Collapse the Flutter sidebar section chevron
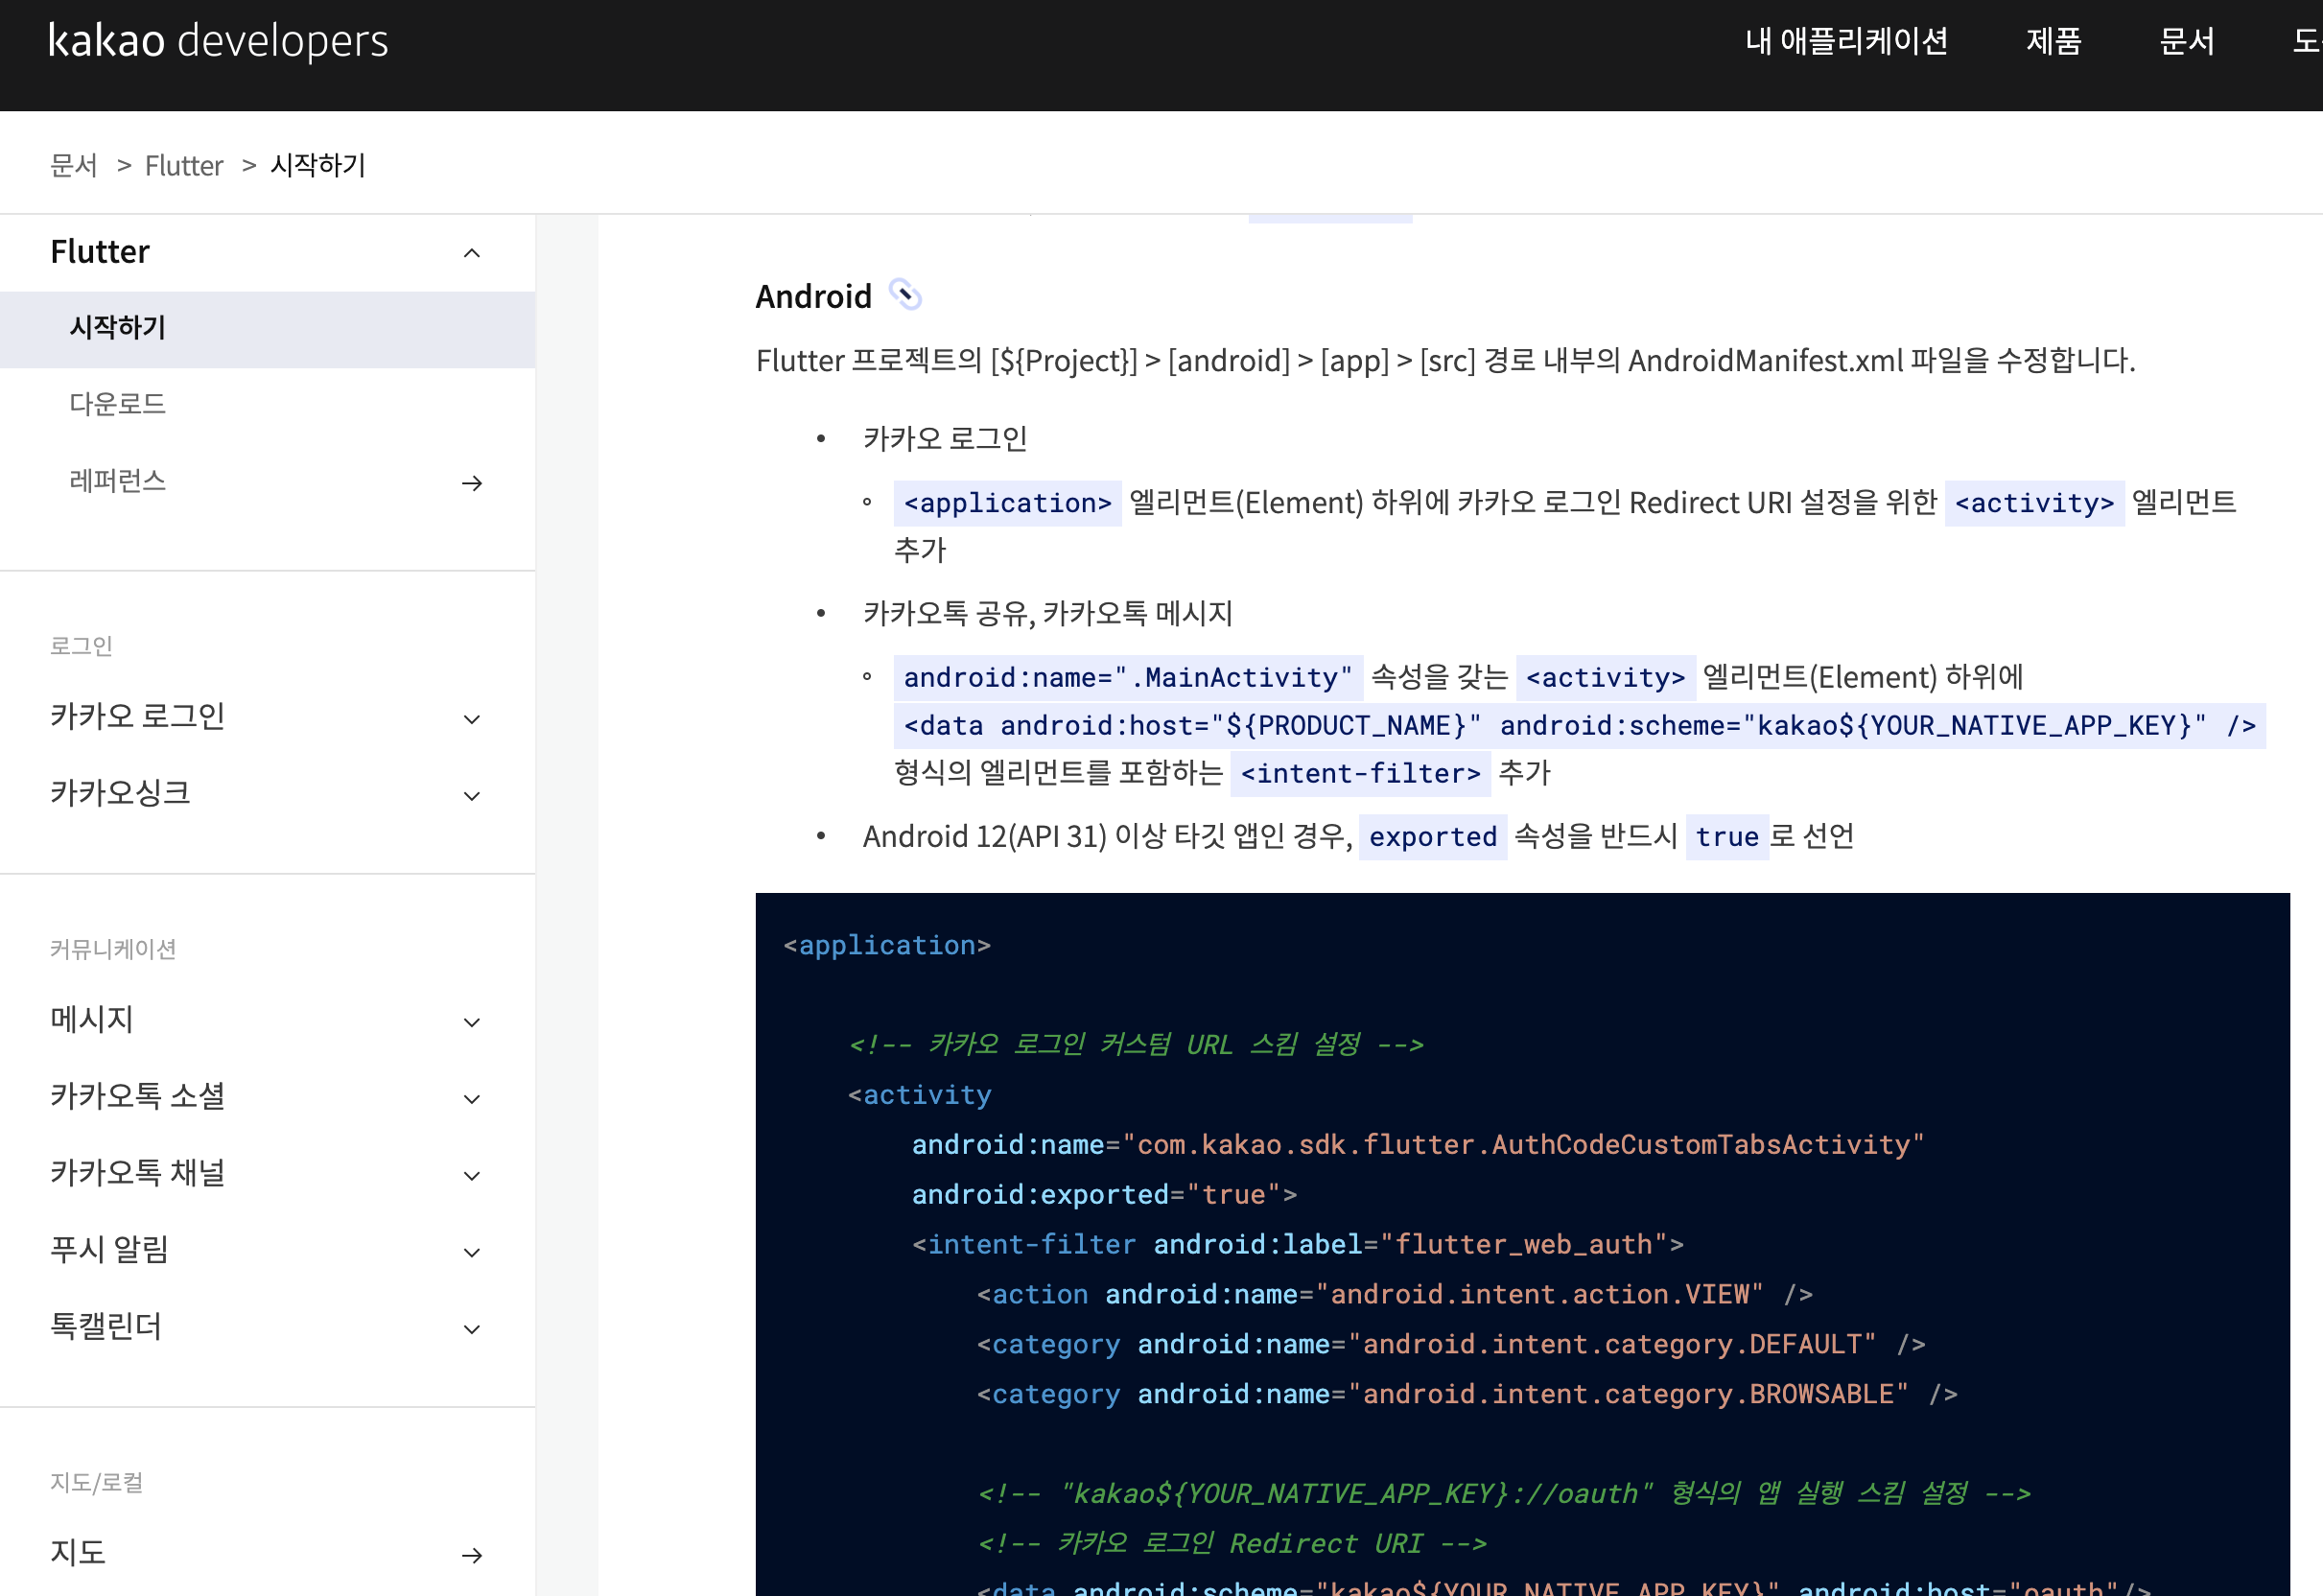 coord(472,253)
